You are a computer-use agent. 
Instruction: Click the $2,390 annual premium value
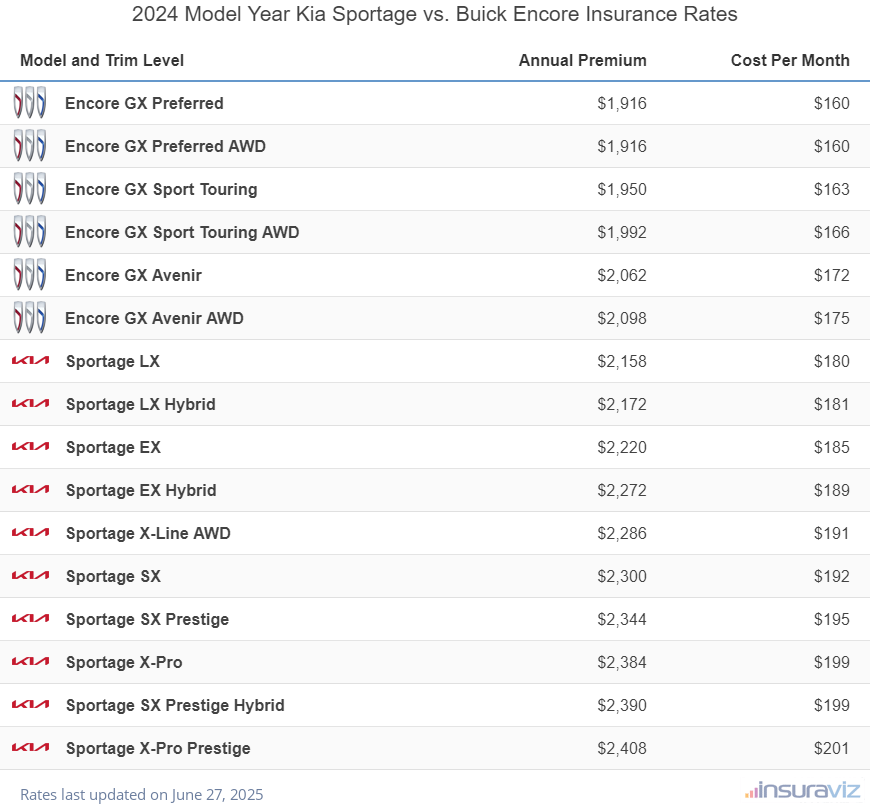(x=622, y=705)
